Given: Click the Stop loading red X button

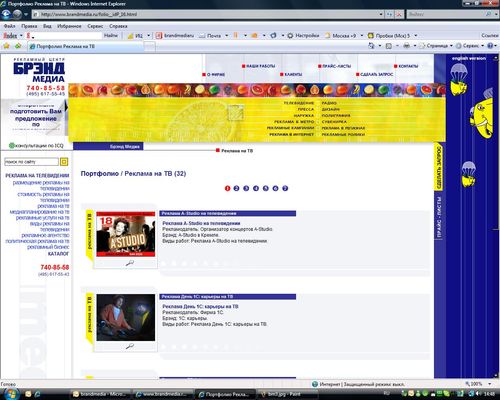Looking at the screenshot, I should tap(399, 14).
